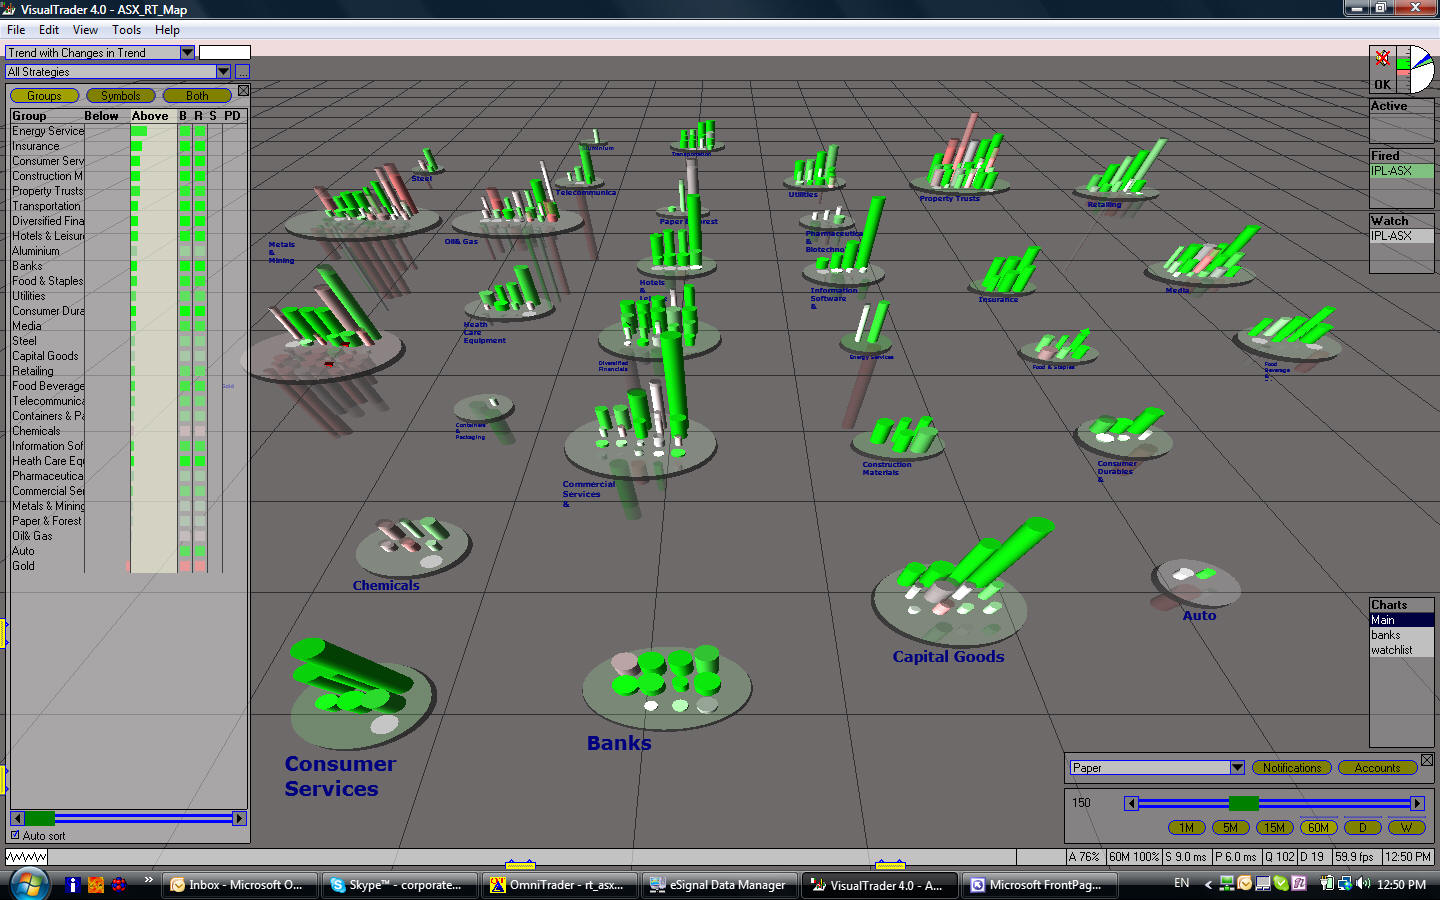
Task: Switch to Skype corporate taskbar window
Action: tap(399, 885)
